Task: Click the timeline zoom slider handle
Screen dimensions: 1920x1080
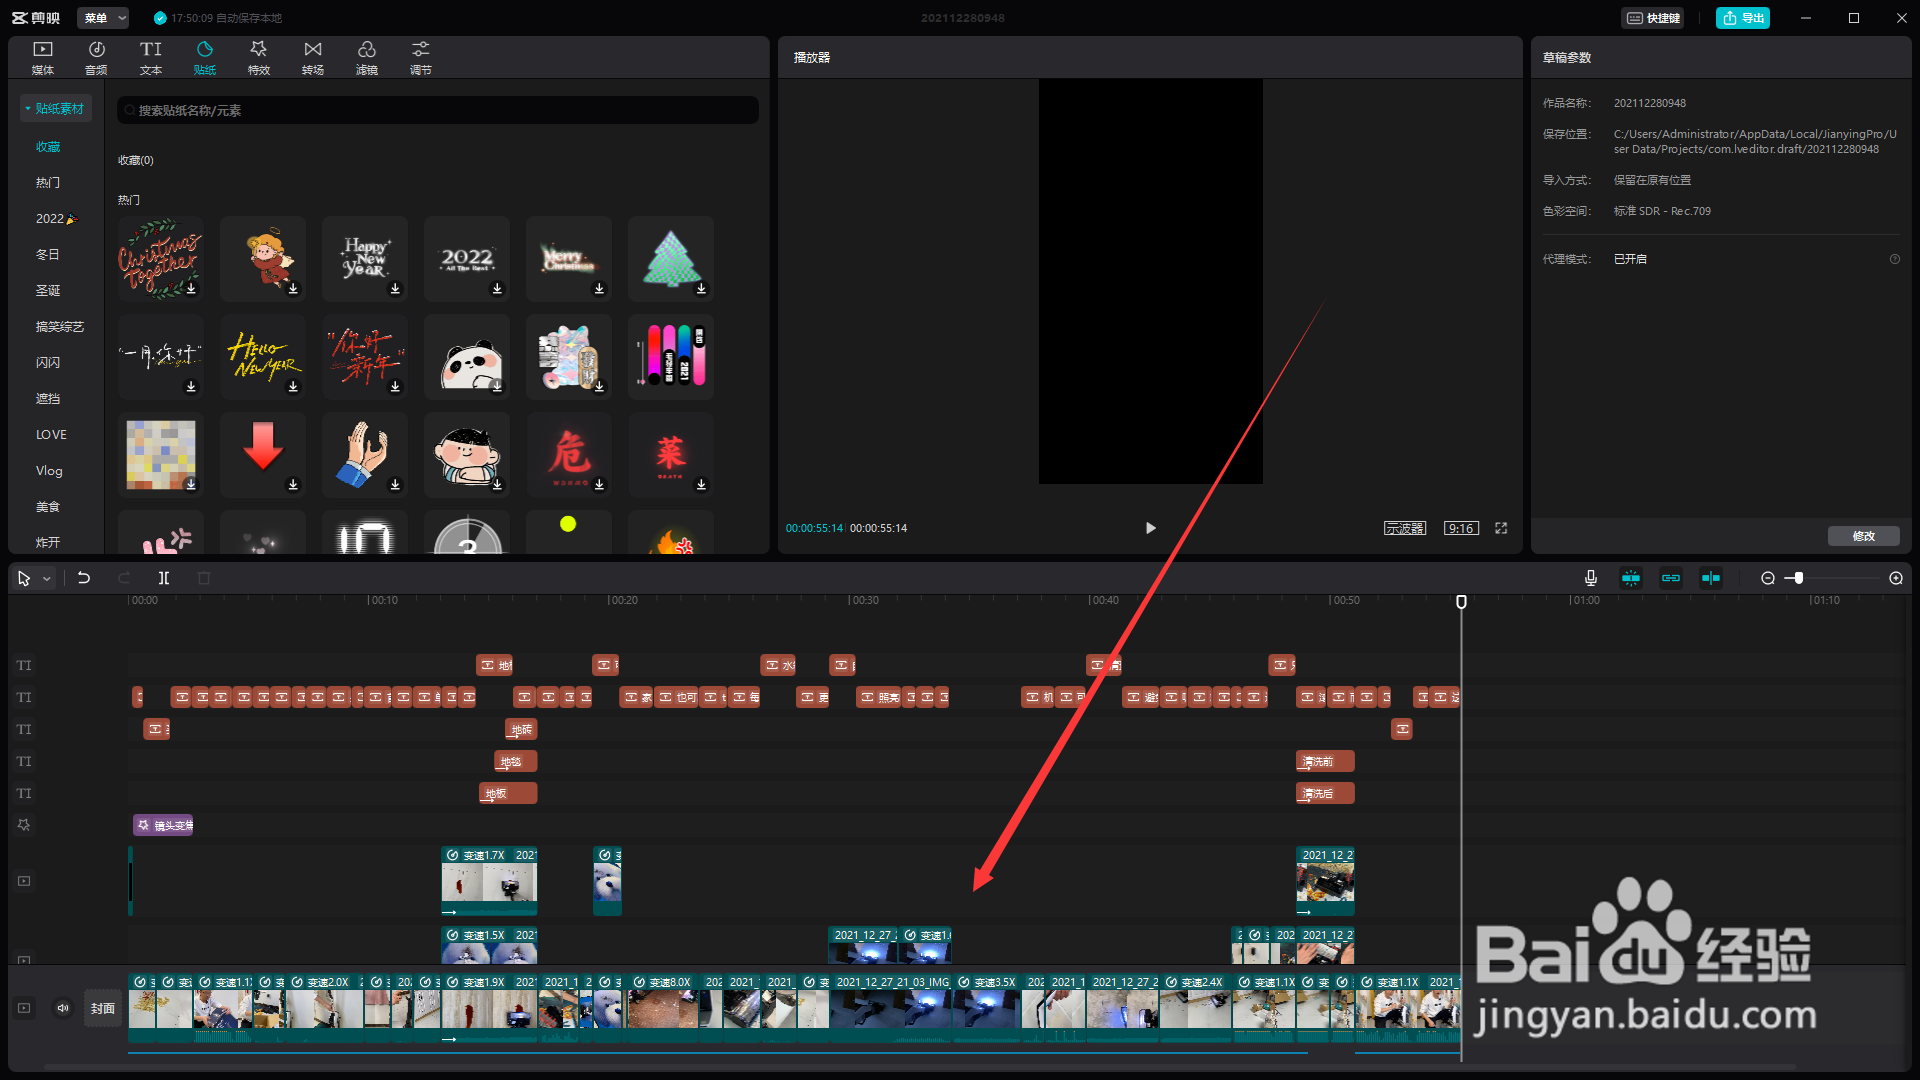Action: (1798, 578)
